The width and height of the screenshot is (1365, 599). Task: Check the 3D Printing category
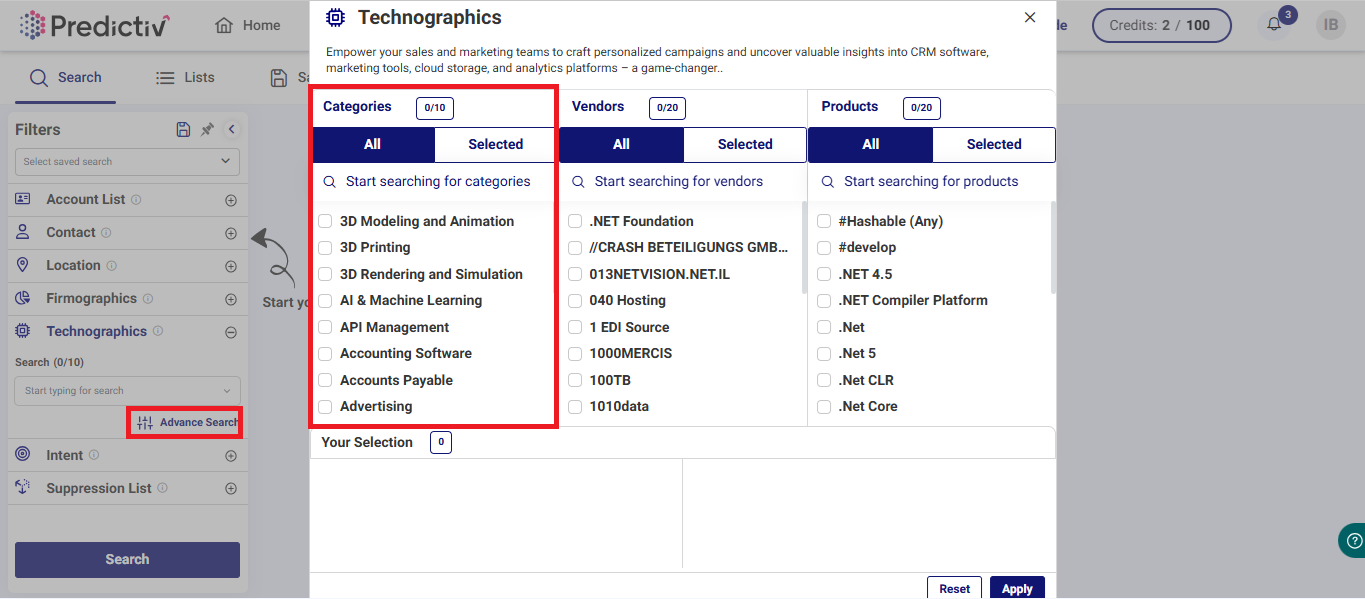pos(325,247)
